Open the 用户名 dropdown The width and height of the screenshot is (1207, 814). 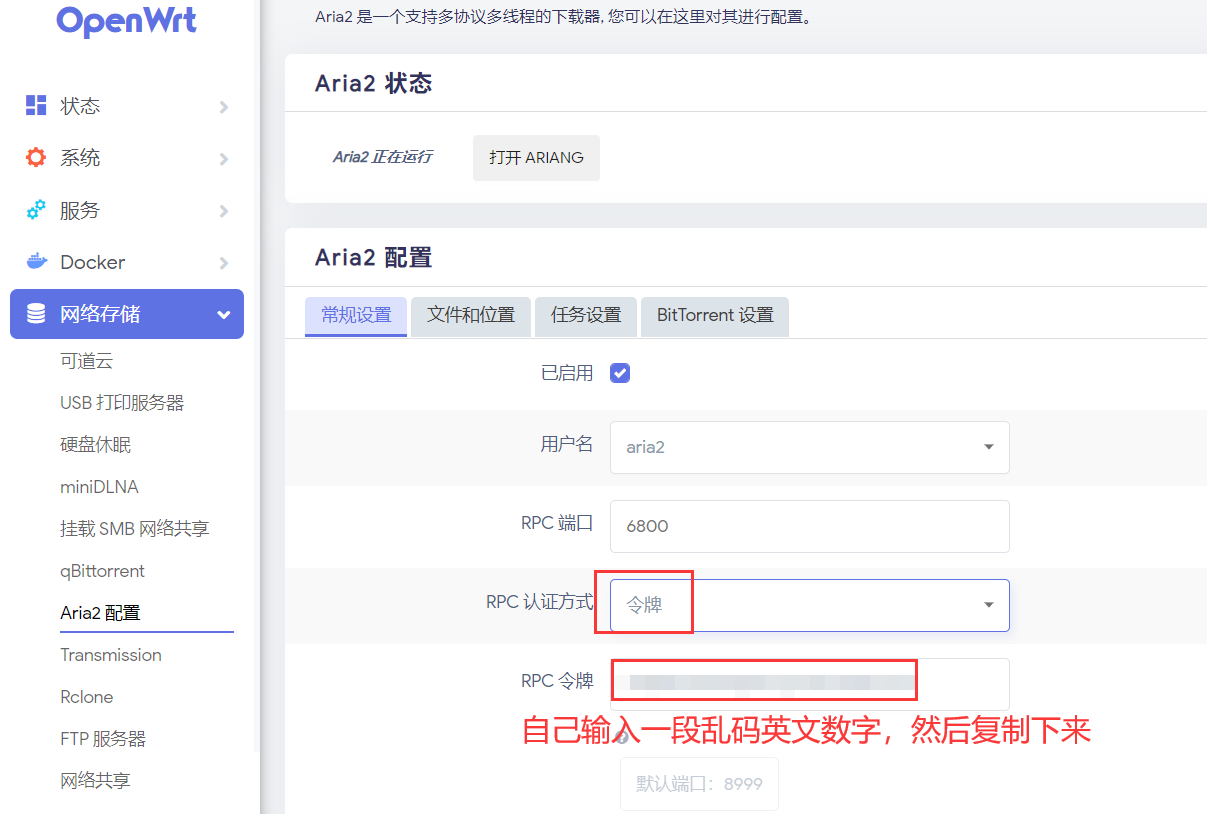coord(809,447)
